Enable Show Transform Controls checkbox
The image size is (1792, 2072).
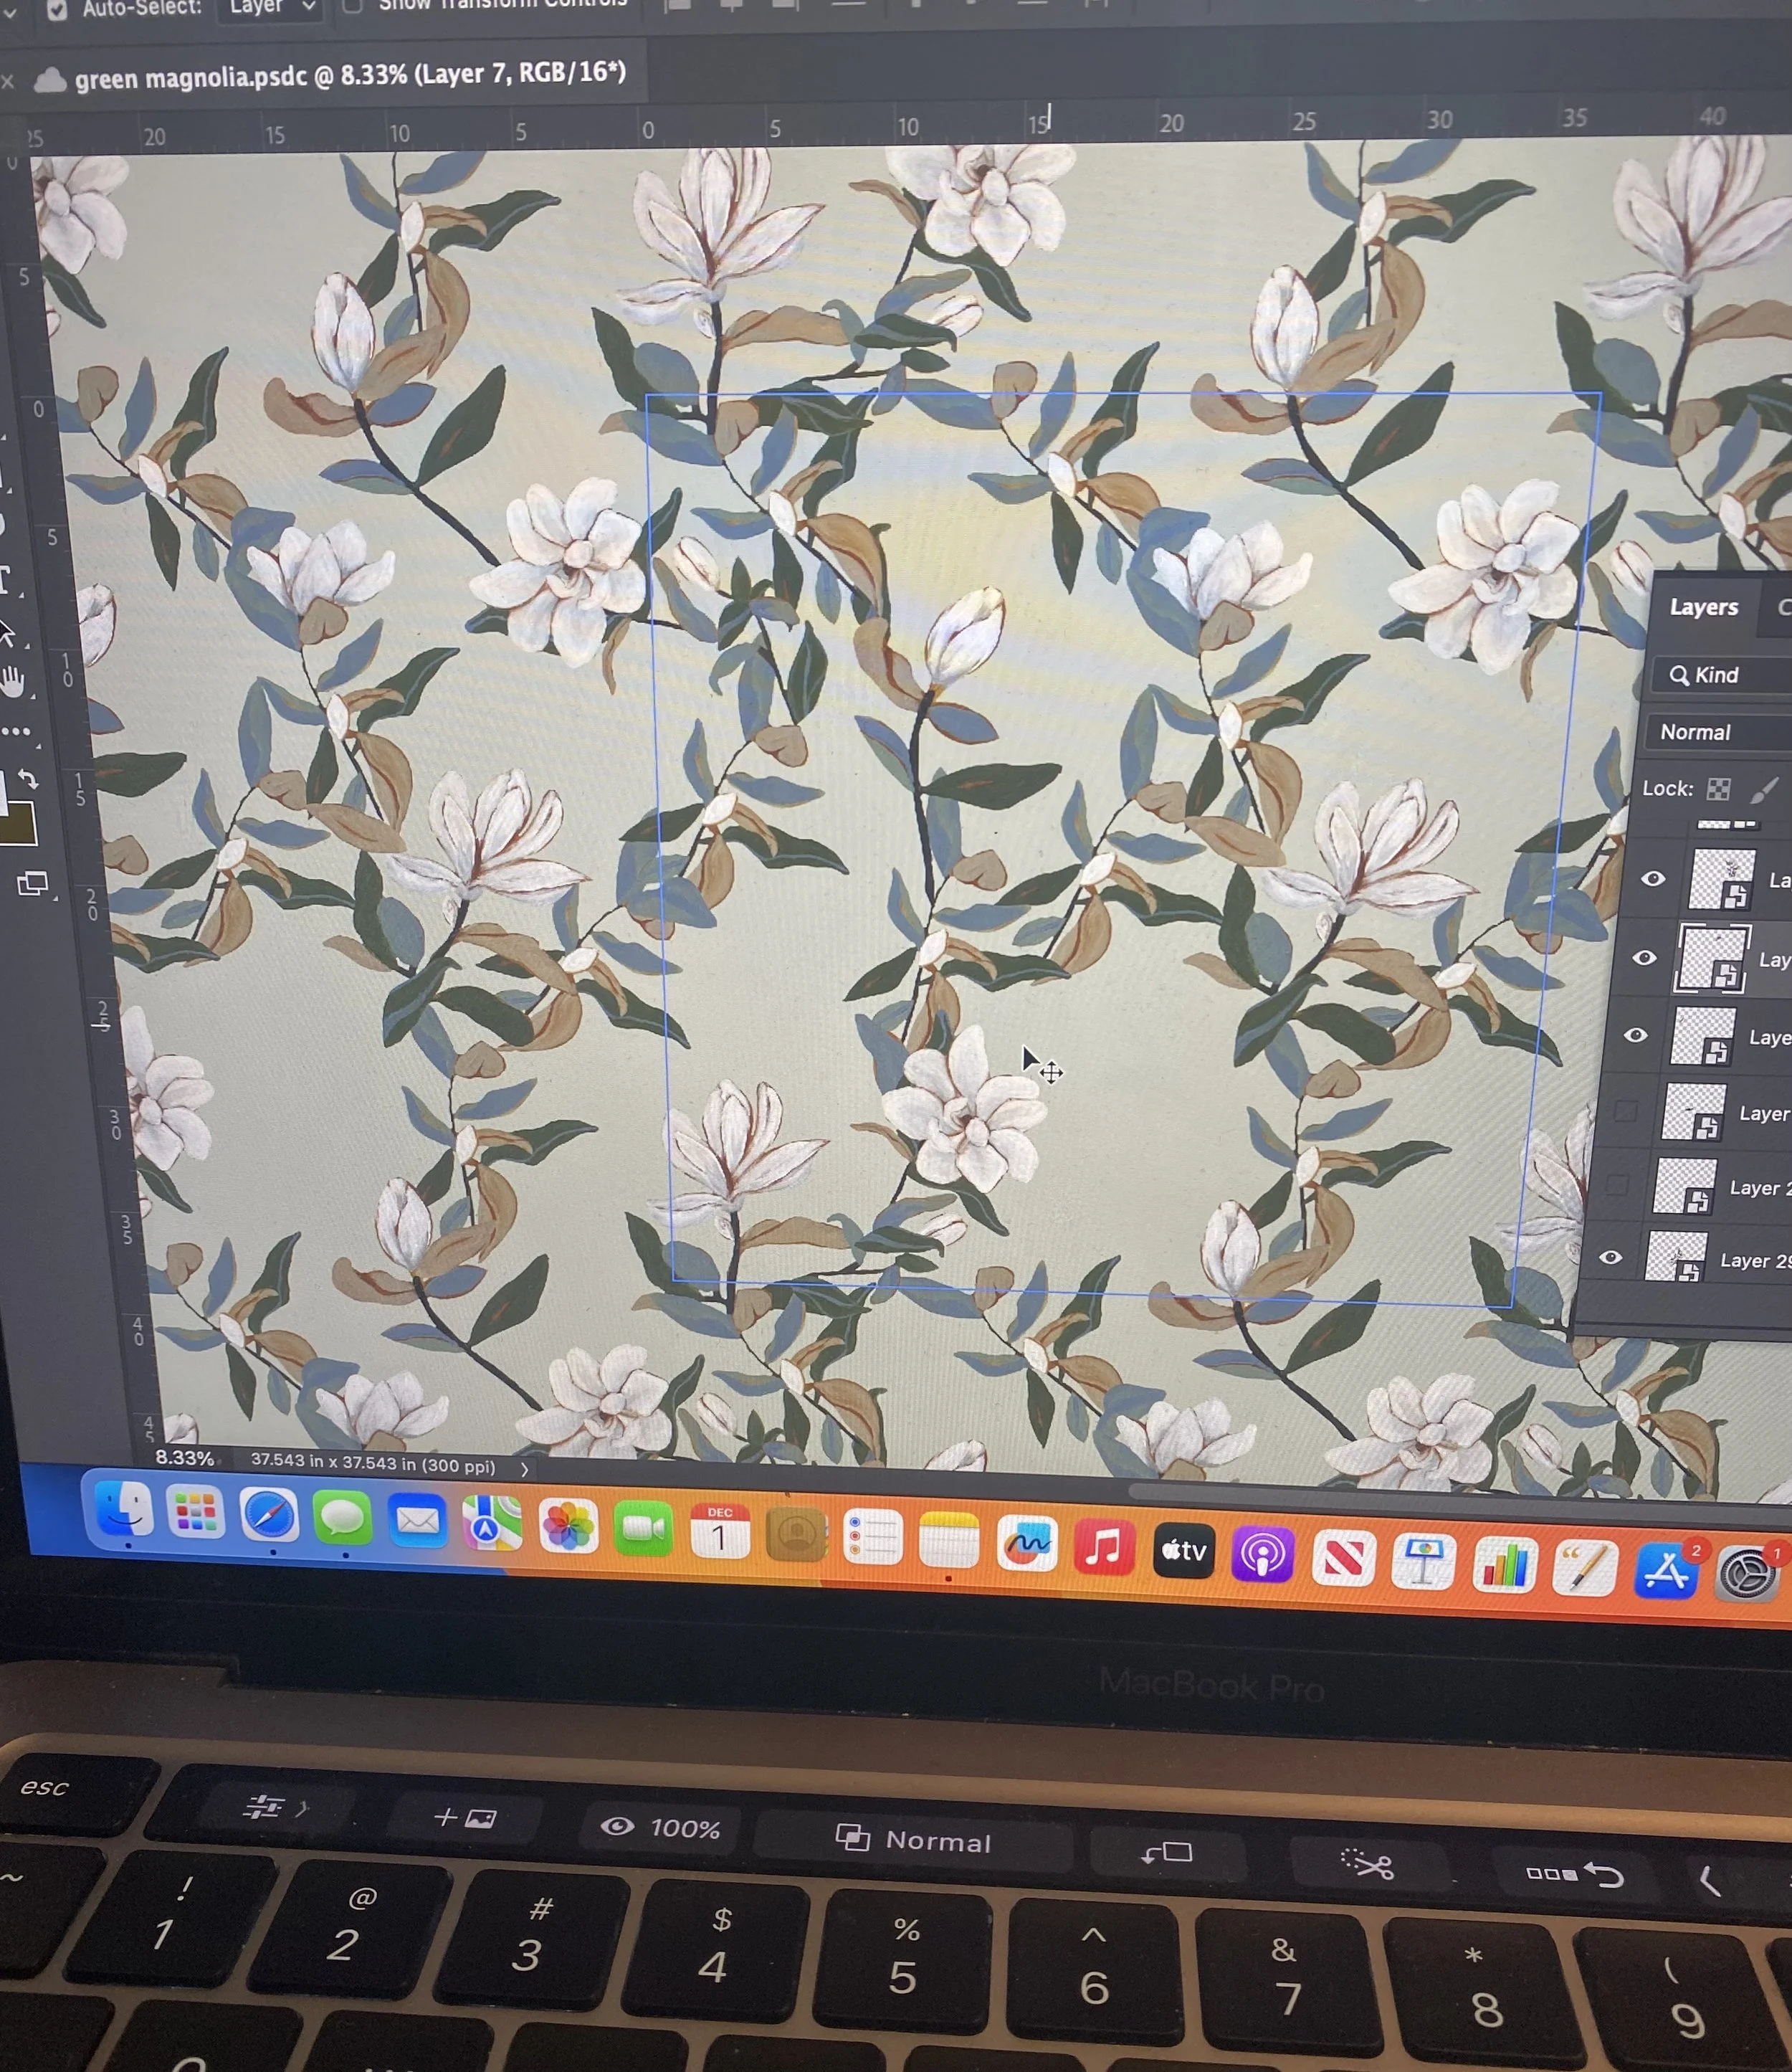tap(353, 6)
